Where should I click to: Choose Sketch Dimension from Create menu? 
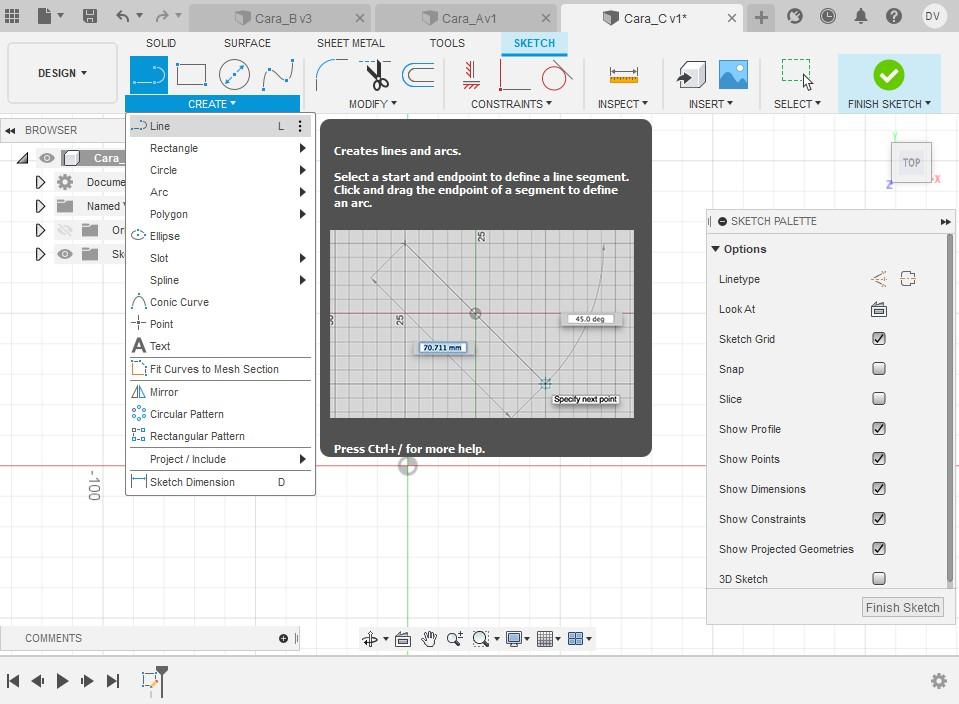click(x=220, y=482)
